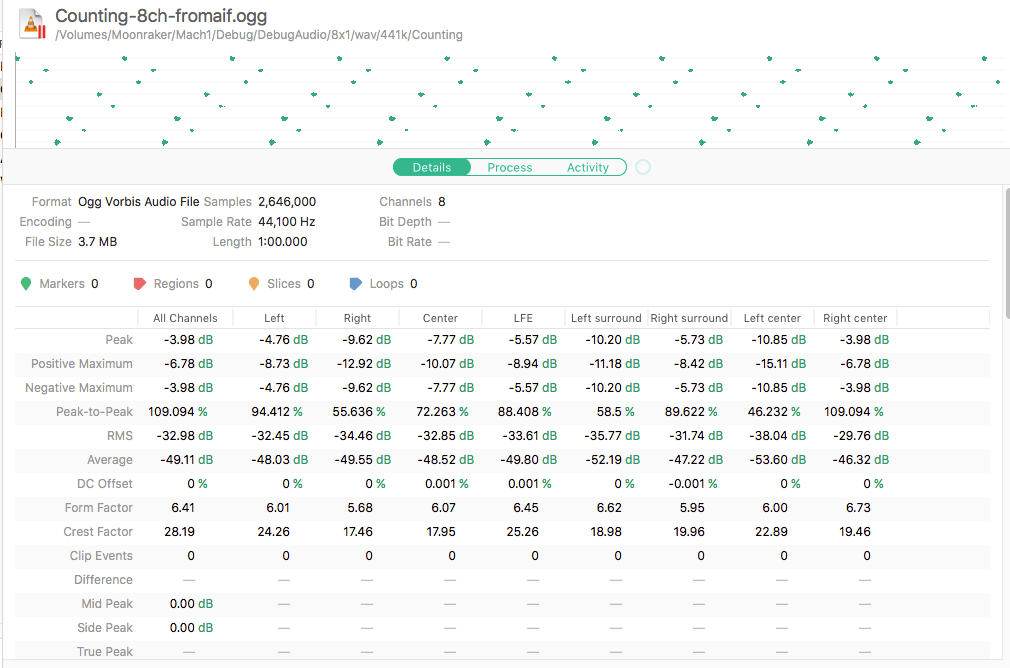Click the "Clip Events" row label
1010x668 pixels.
click(x=101, y=556)
